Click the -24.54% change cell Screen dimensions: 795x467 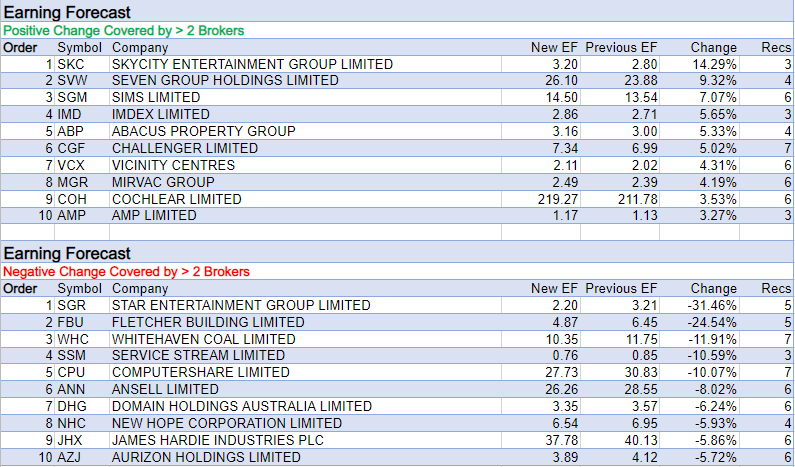click(712, 322)
